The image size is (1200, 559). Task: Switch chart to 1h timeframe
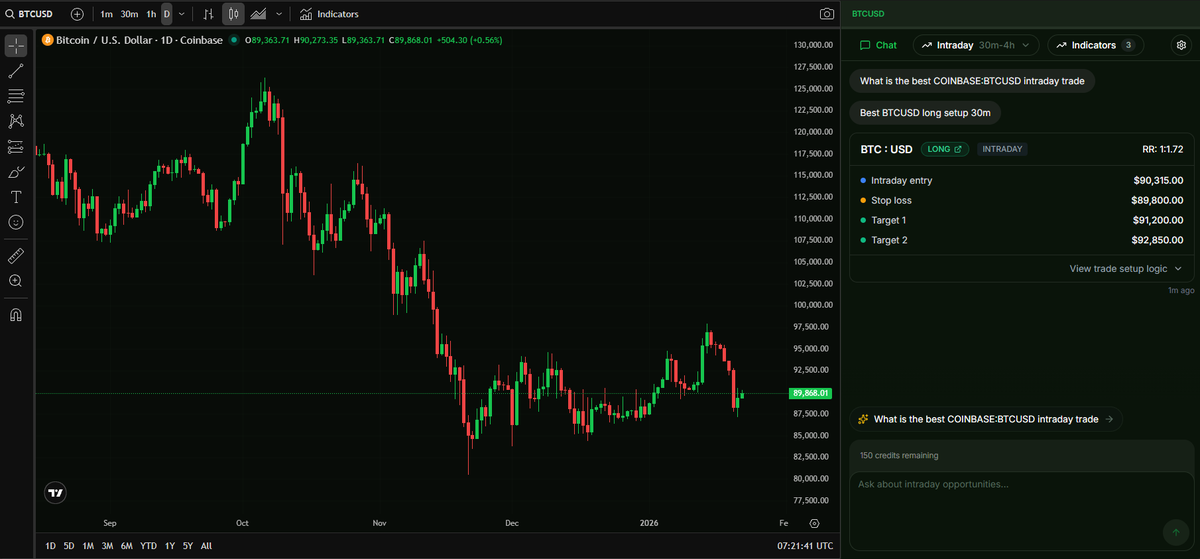[x=151, y=14]
